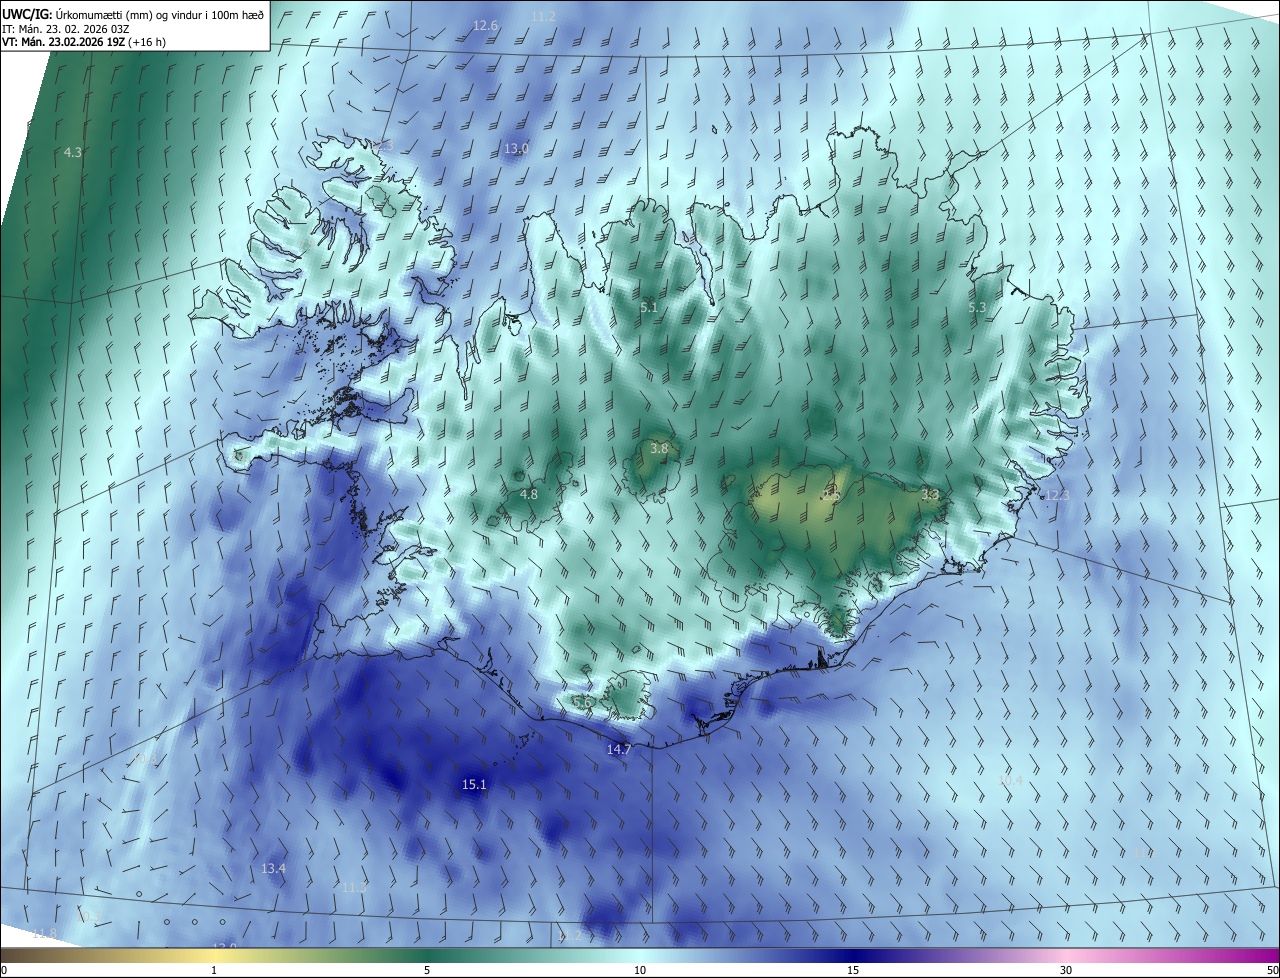Click the 5.6 value near the southern glacier
The width and height of the screenshot is (1280, 978).
pos(583,702)
